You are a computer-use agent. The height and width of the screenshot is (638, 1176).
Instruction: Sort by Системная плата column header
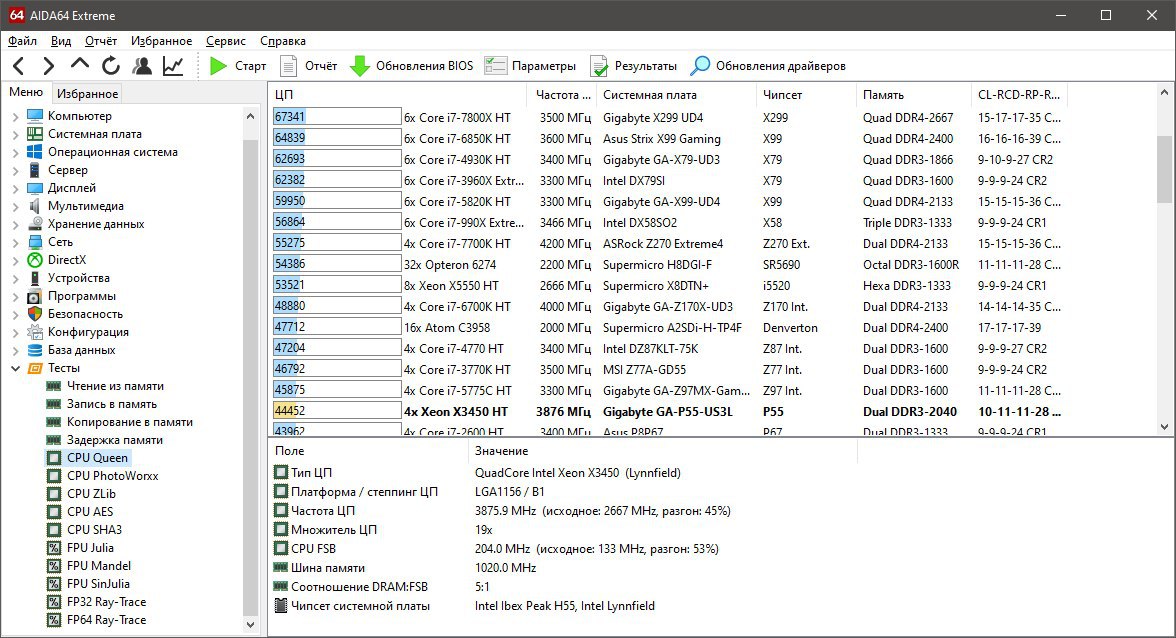[677, 95]
